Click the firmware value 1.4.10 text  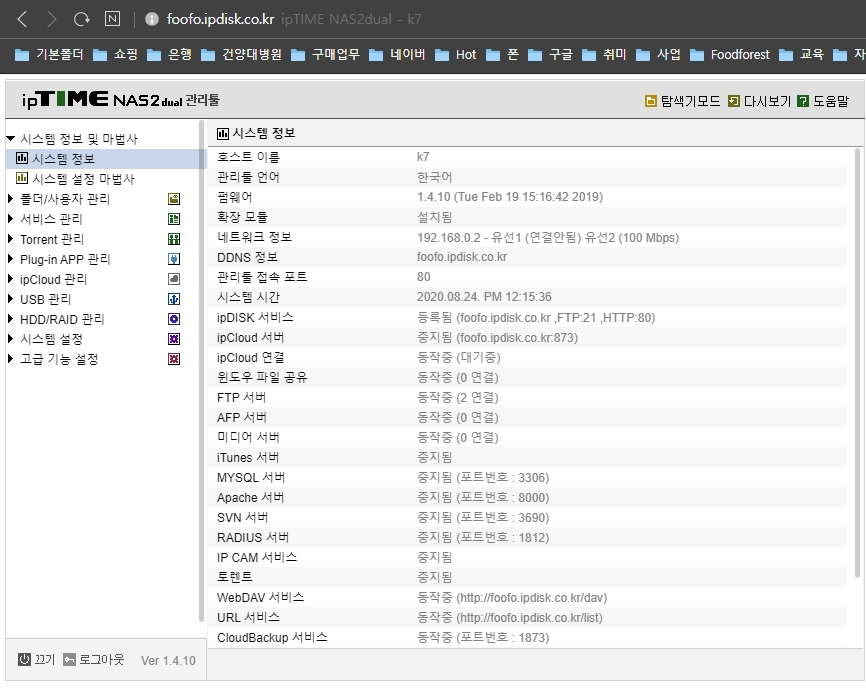tap(510, 197)
